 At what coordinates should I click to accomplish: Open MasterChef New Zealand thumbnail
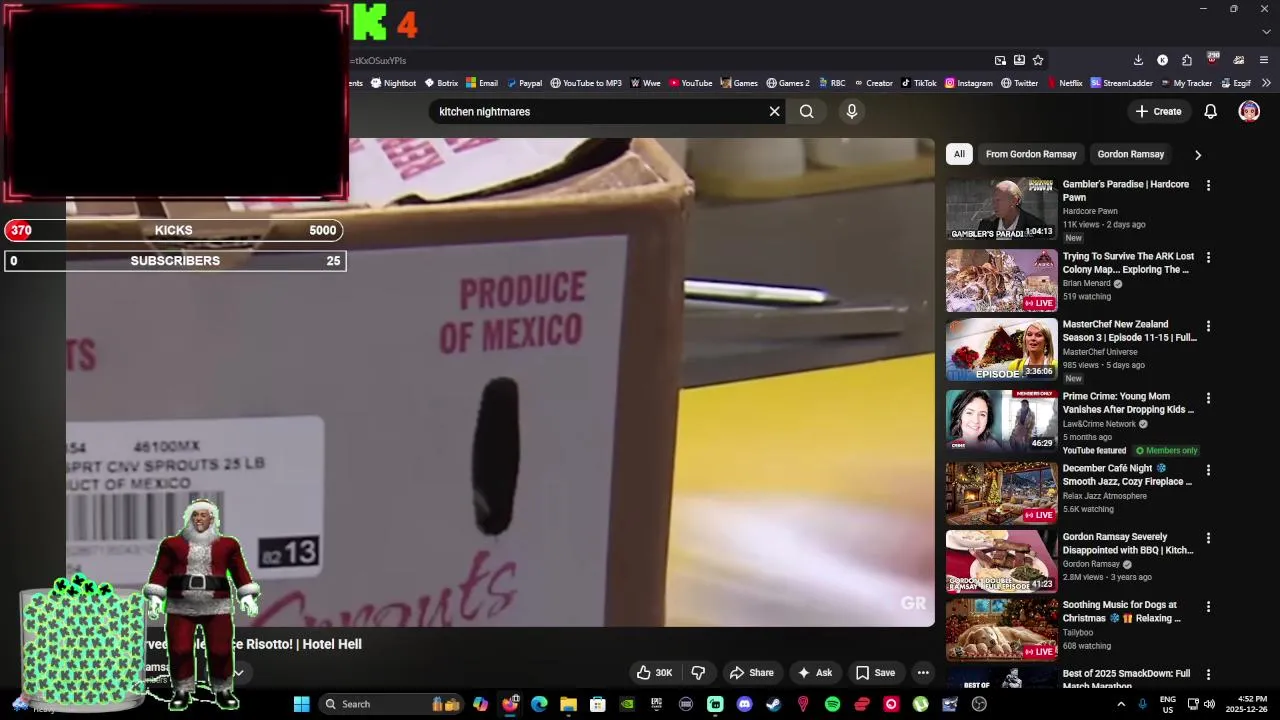[x=1001, y=350]
